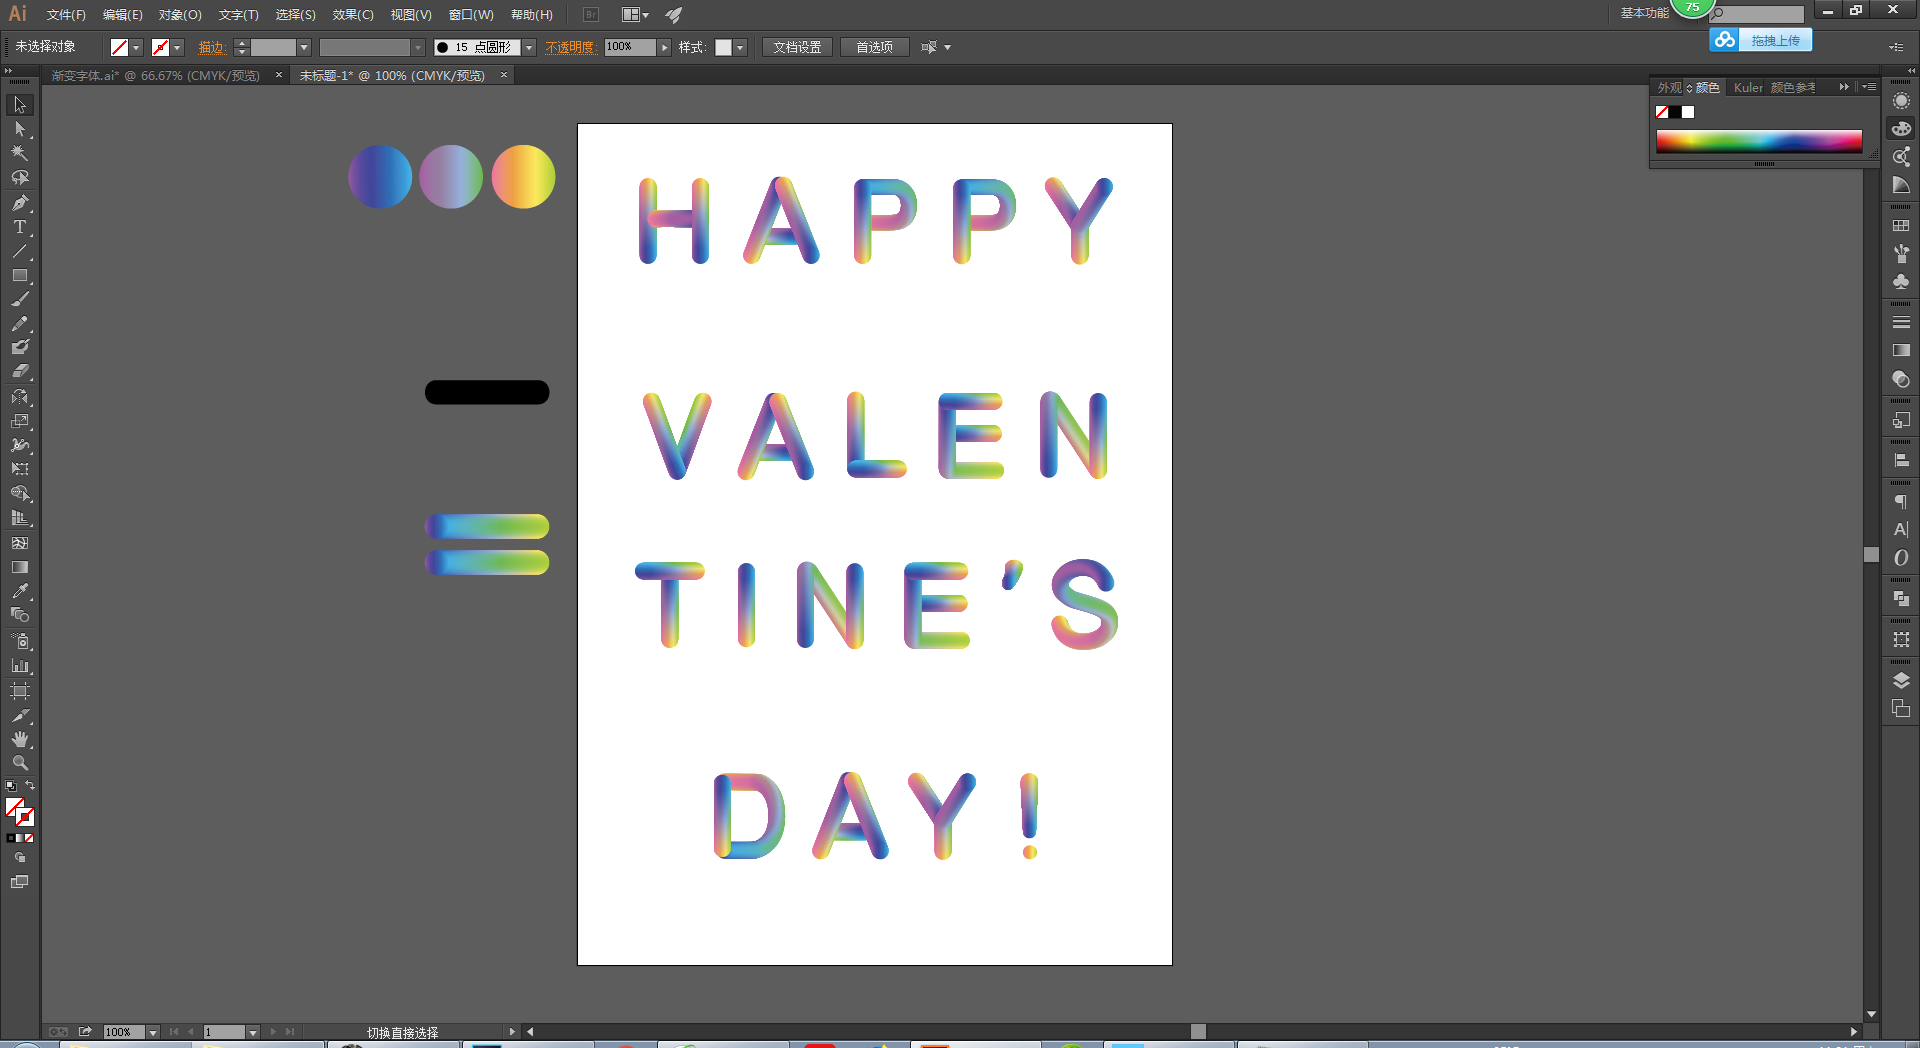Select the Perspective Grid tool
This screenshot has width=1920, height=1048.
click(x=20, y=518)
